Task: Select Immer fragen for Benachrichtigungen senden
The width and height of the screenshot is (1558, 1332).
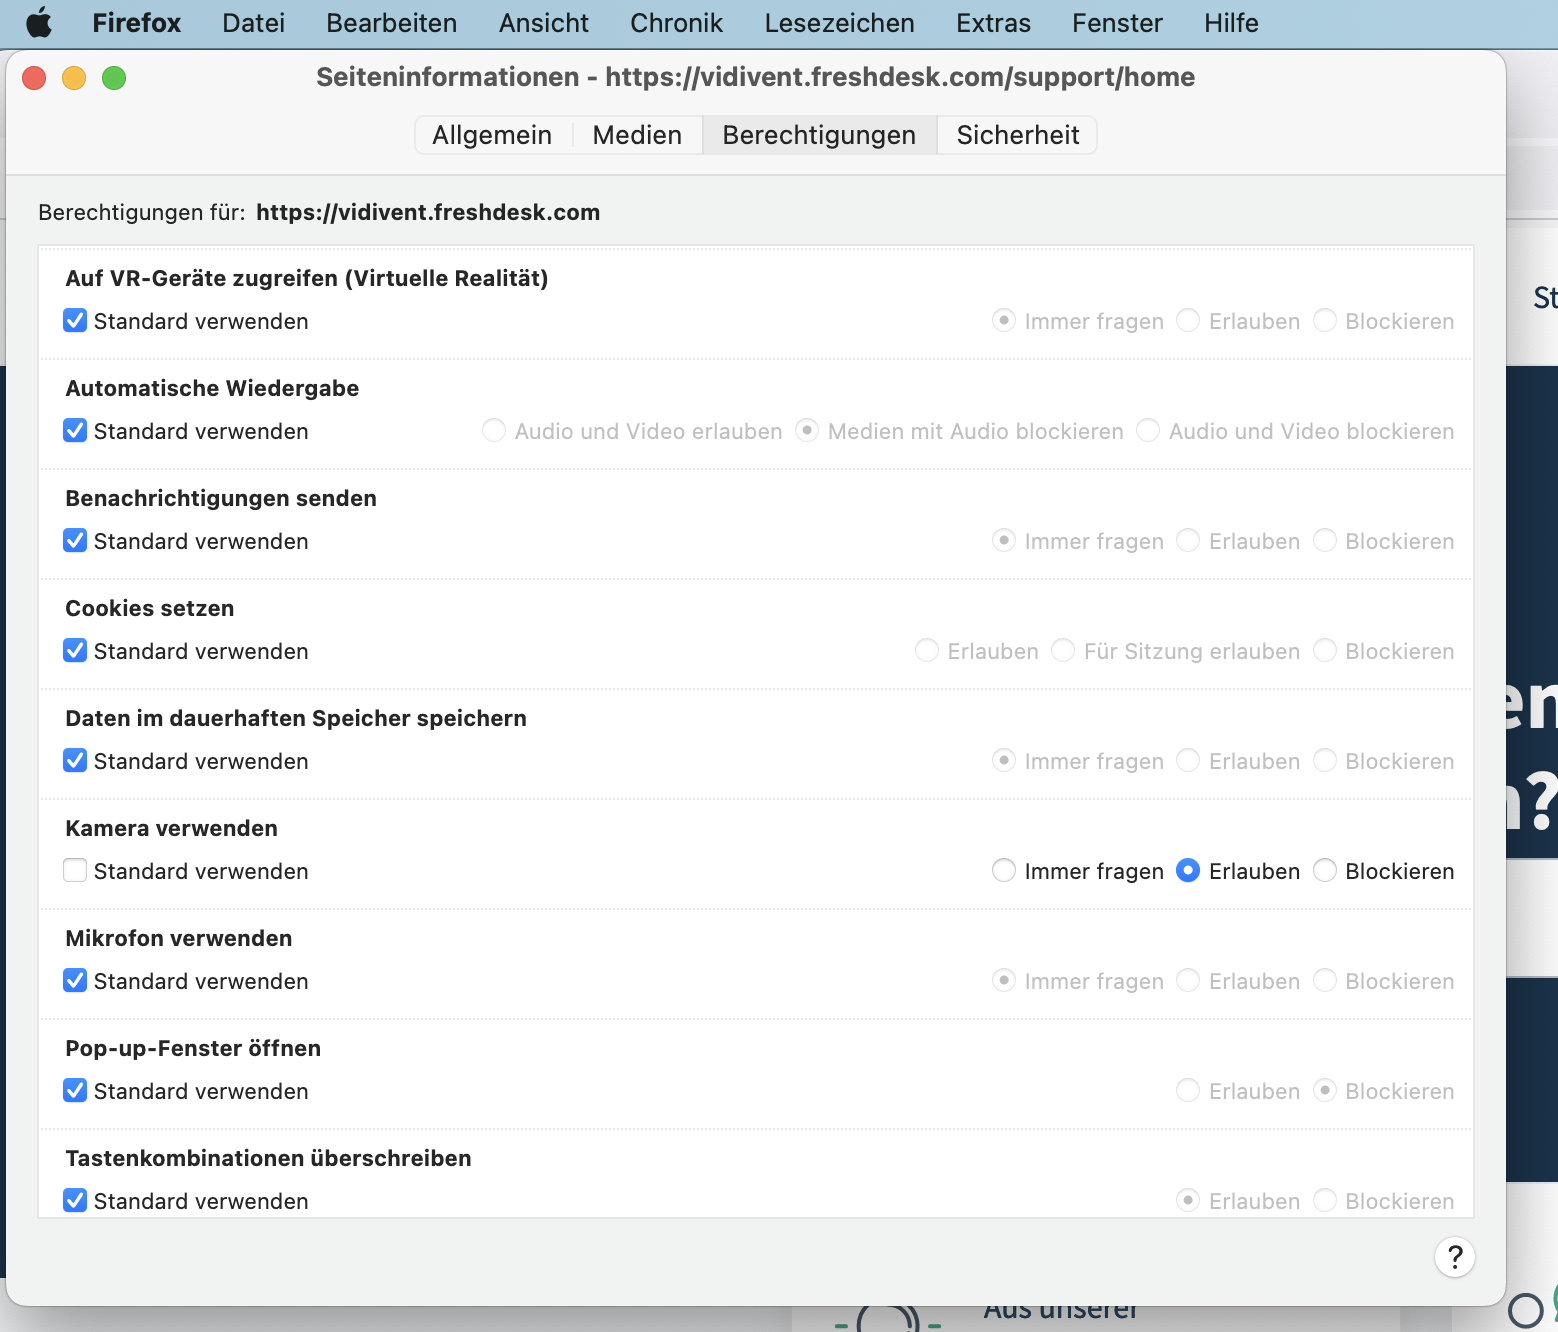Action: [1004, 540]
